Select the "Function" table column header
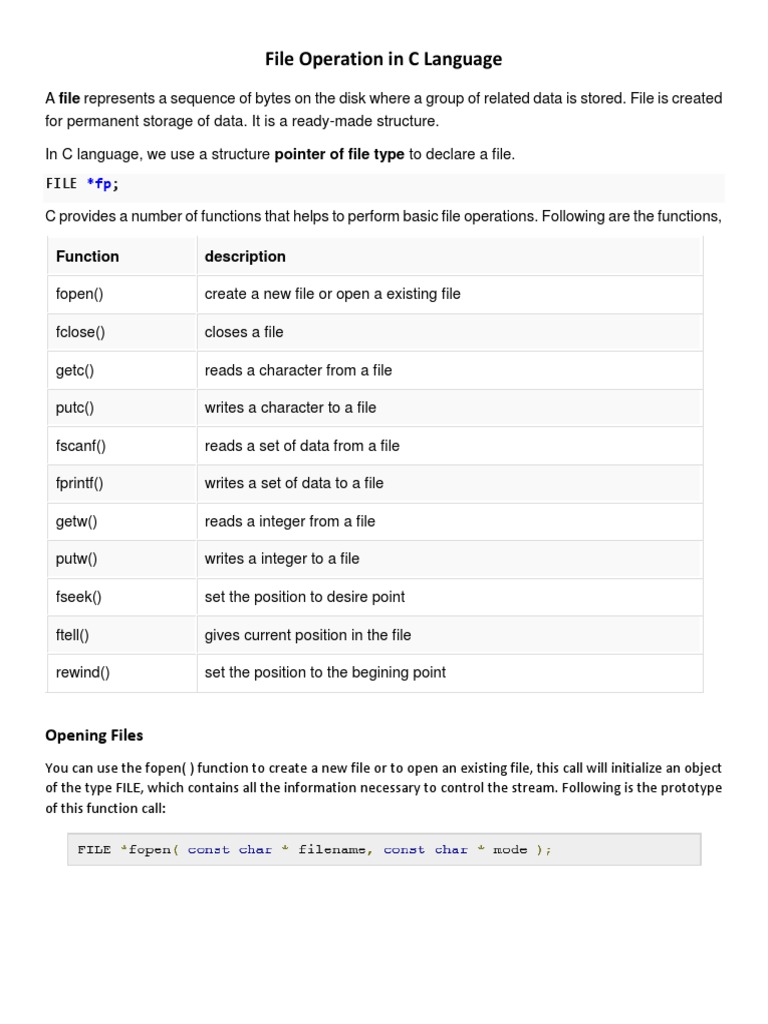Screen dimensions: 768x1024 tap(88, 256)
